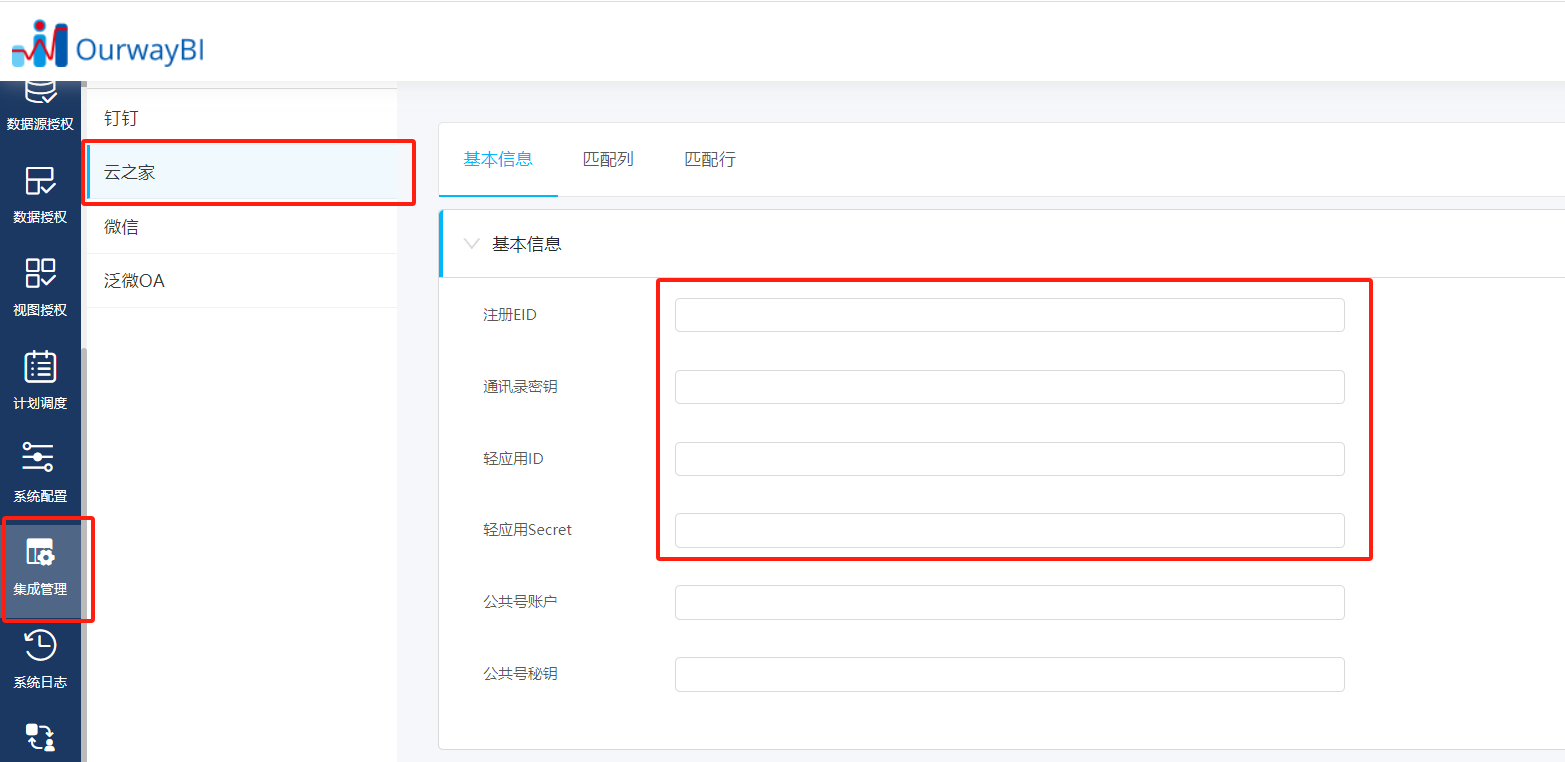This screenshot has width=1565, height=762.
Task: Click the 基本信息 section header text
Action: point(527,244)
